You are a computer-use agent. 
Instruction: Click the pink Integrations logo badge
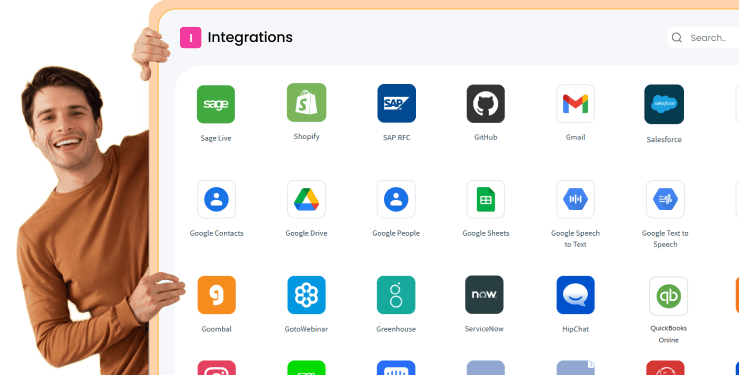point(190,38)
